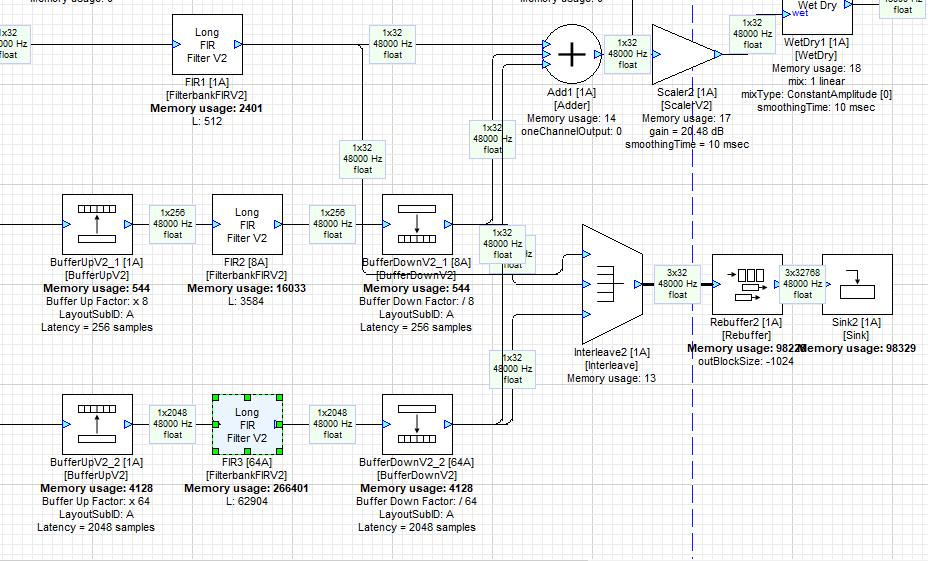
Task: Click the 3x32768 wire info label
Action: point(802,283)
